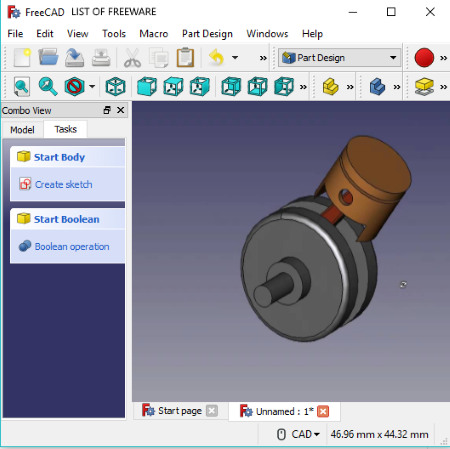Open the View menu

(x=77, y=34)
